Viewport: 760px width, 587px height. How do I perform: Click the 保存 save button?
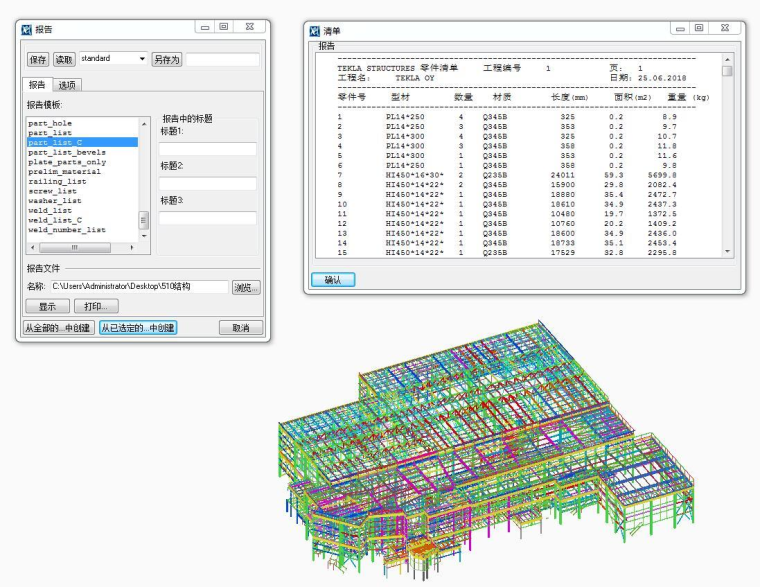click(x=38, y=60)
